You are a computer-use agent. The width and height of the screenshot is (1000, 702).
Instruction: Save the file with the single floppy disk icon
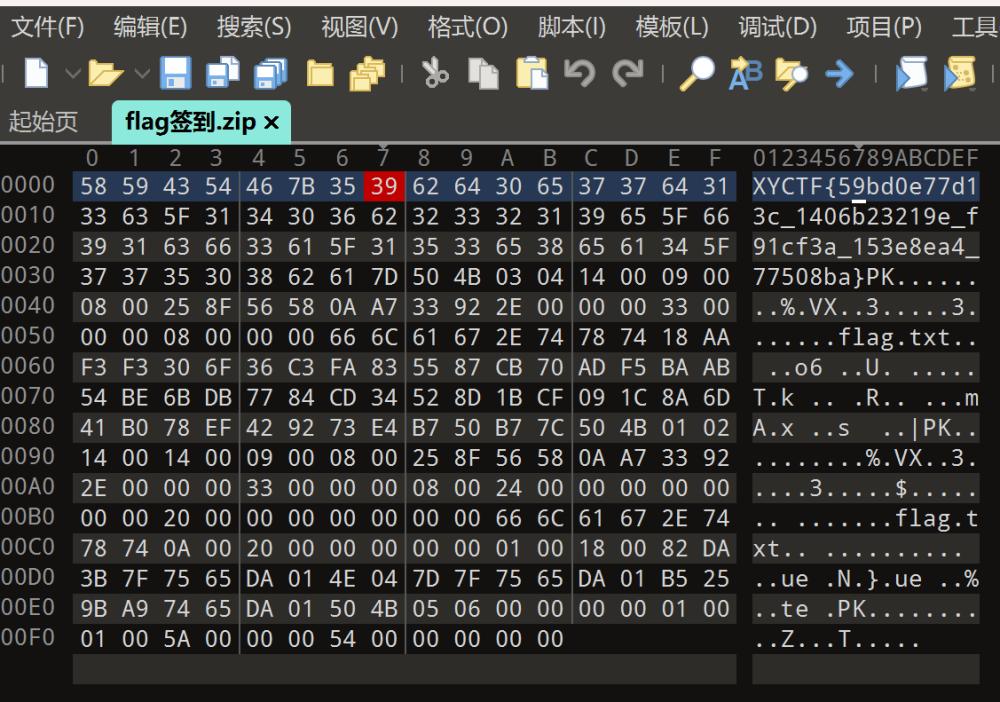pos(175,73)
